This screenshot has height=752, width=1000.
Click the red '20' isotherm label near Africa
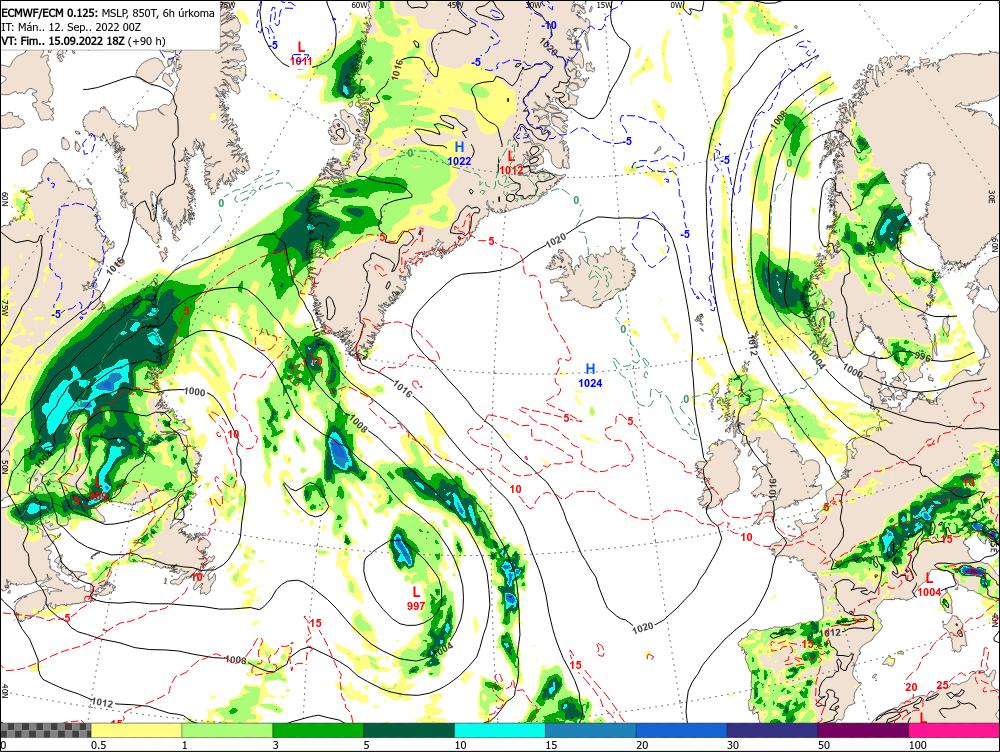tap(911, 688)
